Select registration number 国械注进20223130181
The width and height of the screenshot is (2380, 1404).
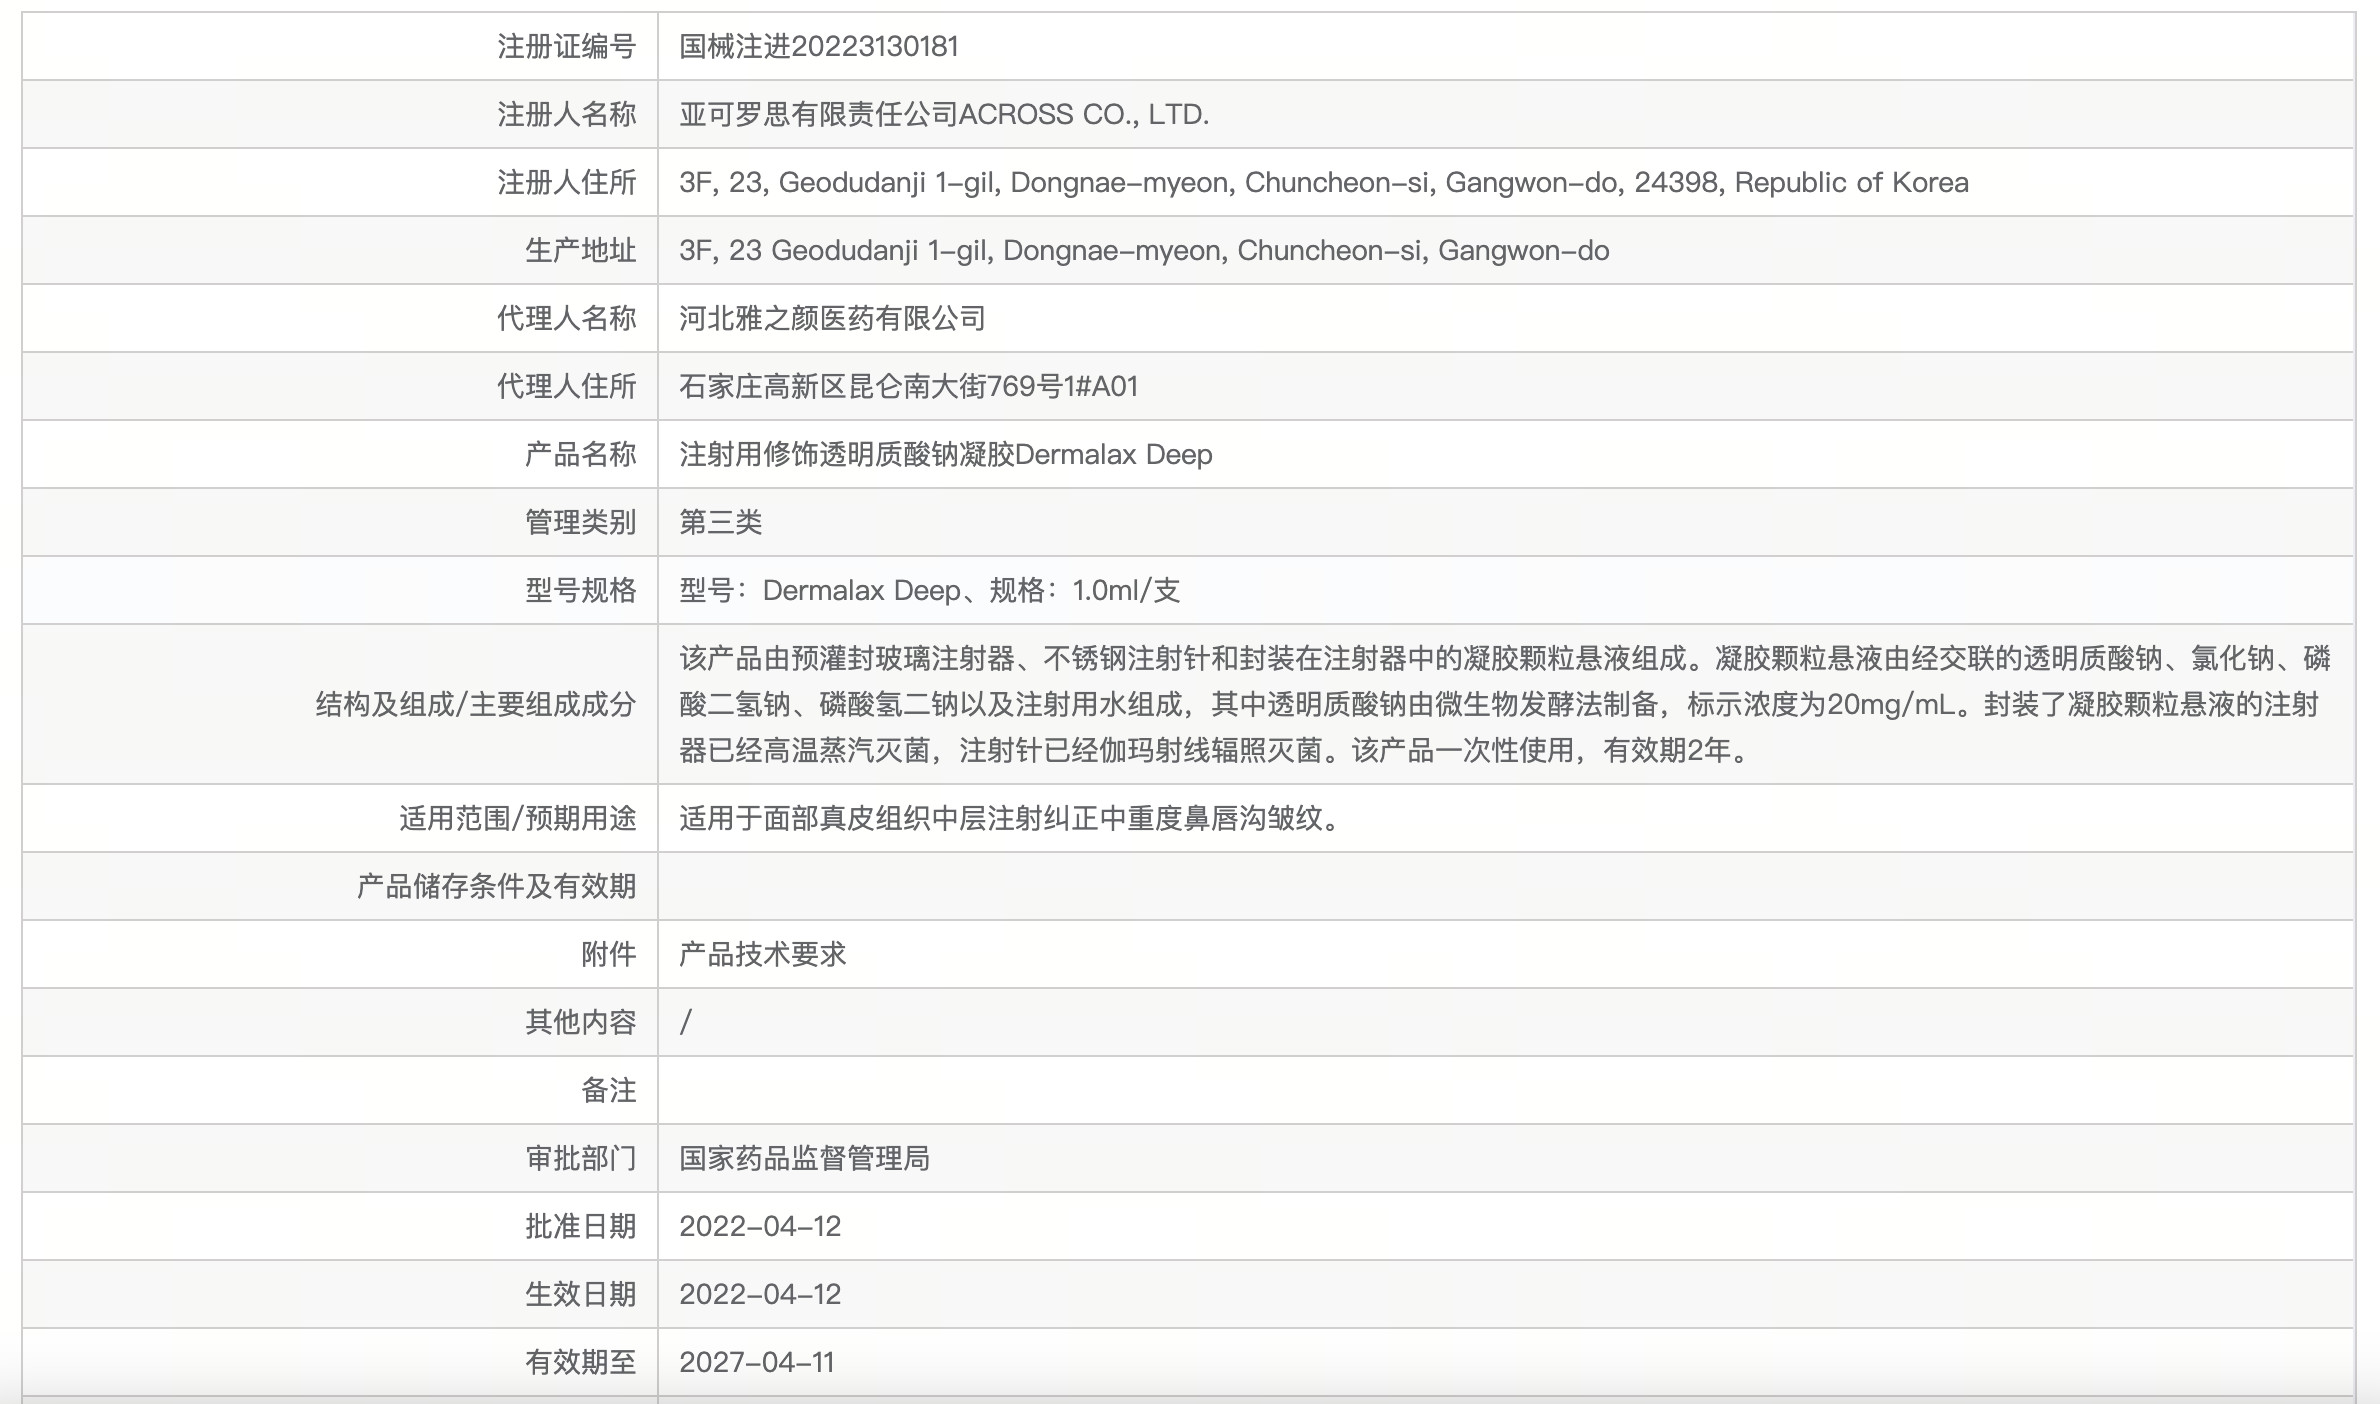pyautogui.click(x=819, y=46)
